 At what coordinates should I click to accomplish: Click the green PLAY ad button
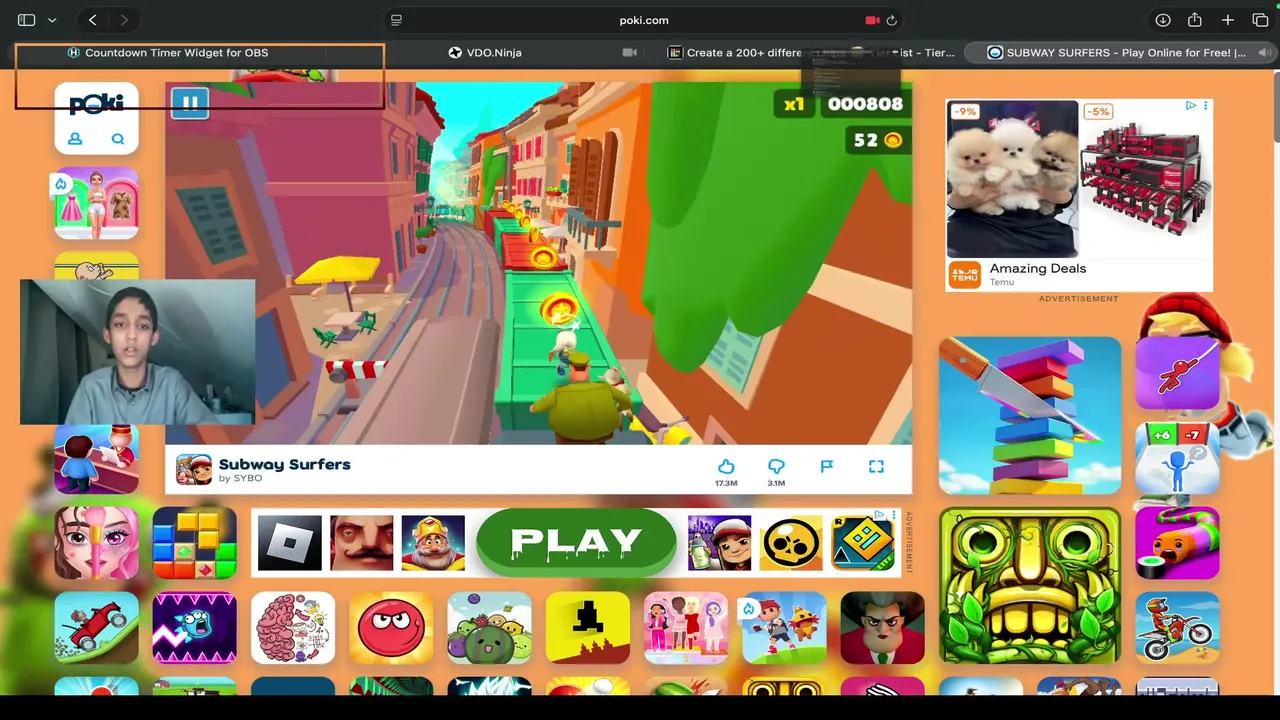(x=577, y=542)
